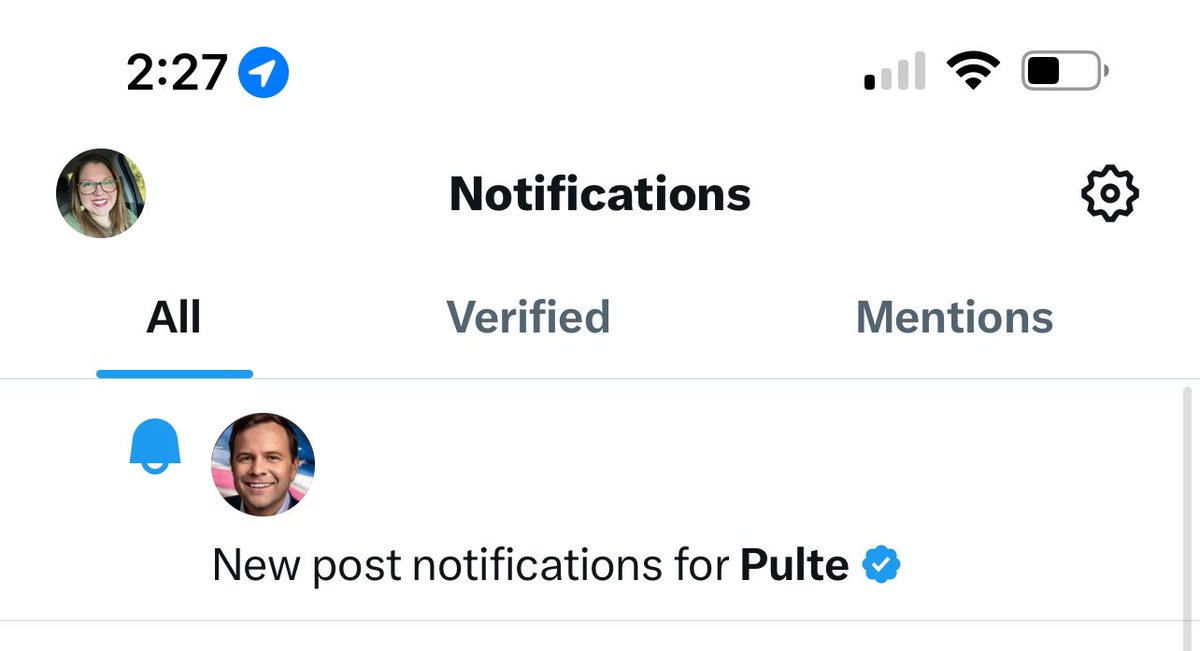Screen dimensions: 1200x651
Task: Tap the blue bell notification icon
Action: pos(155,445)
